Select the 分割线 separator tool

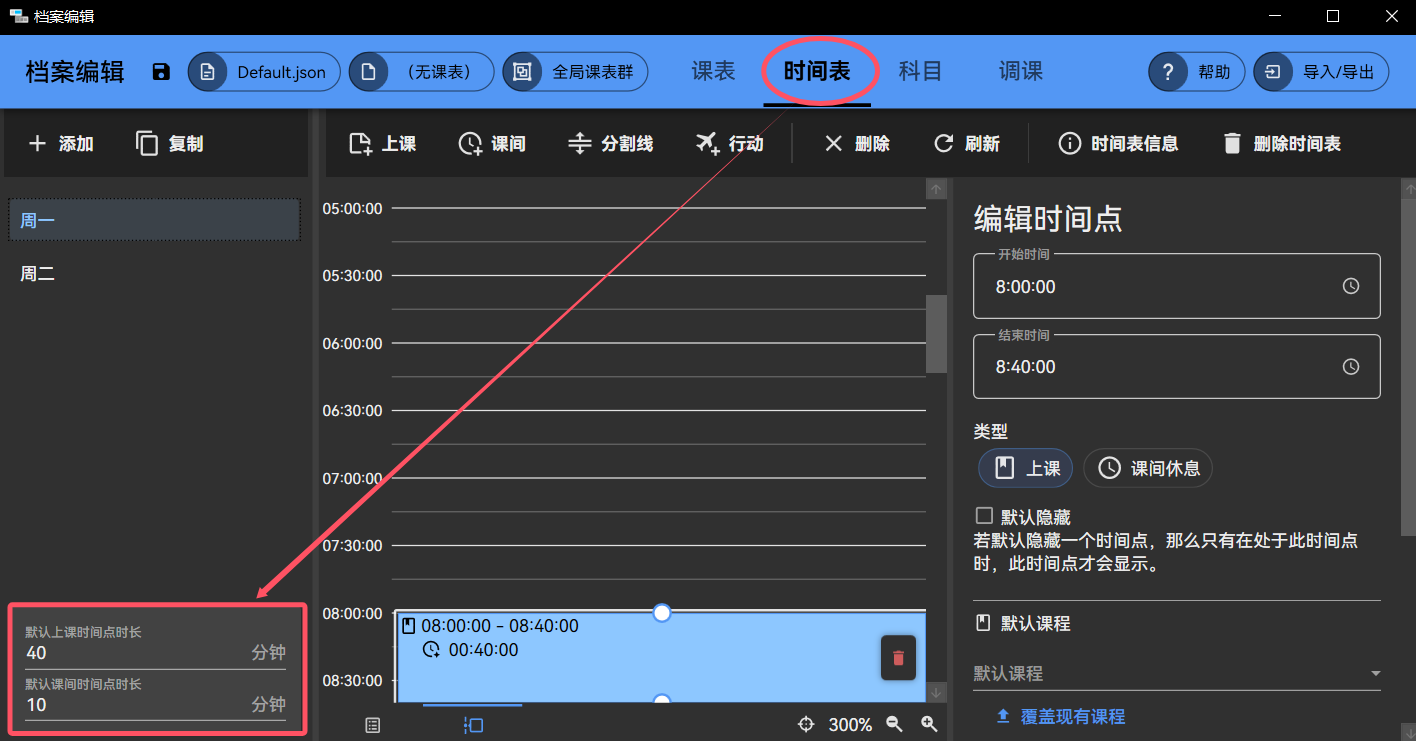(x=579, y=143)
